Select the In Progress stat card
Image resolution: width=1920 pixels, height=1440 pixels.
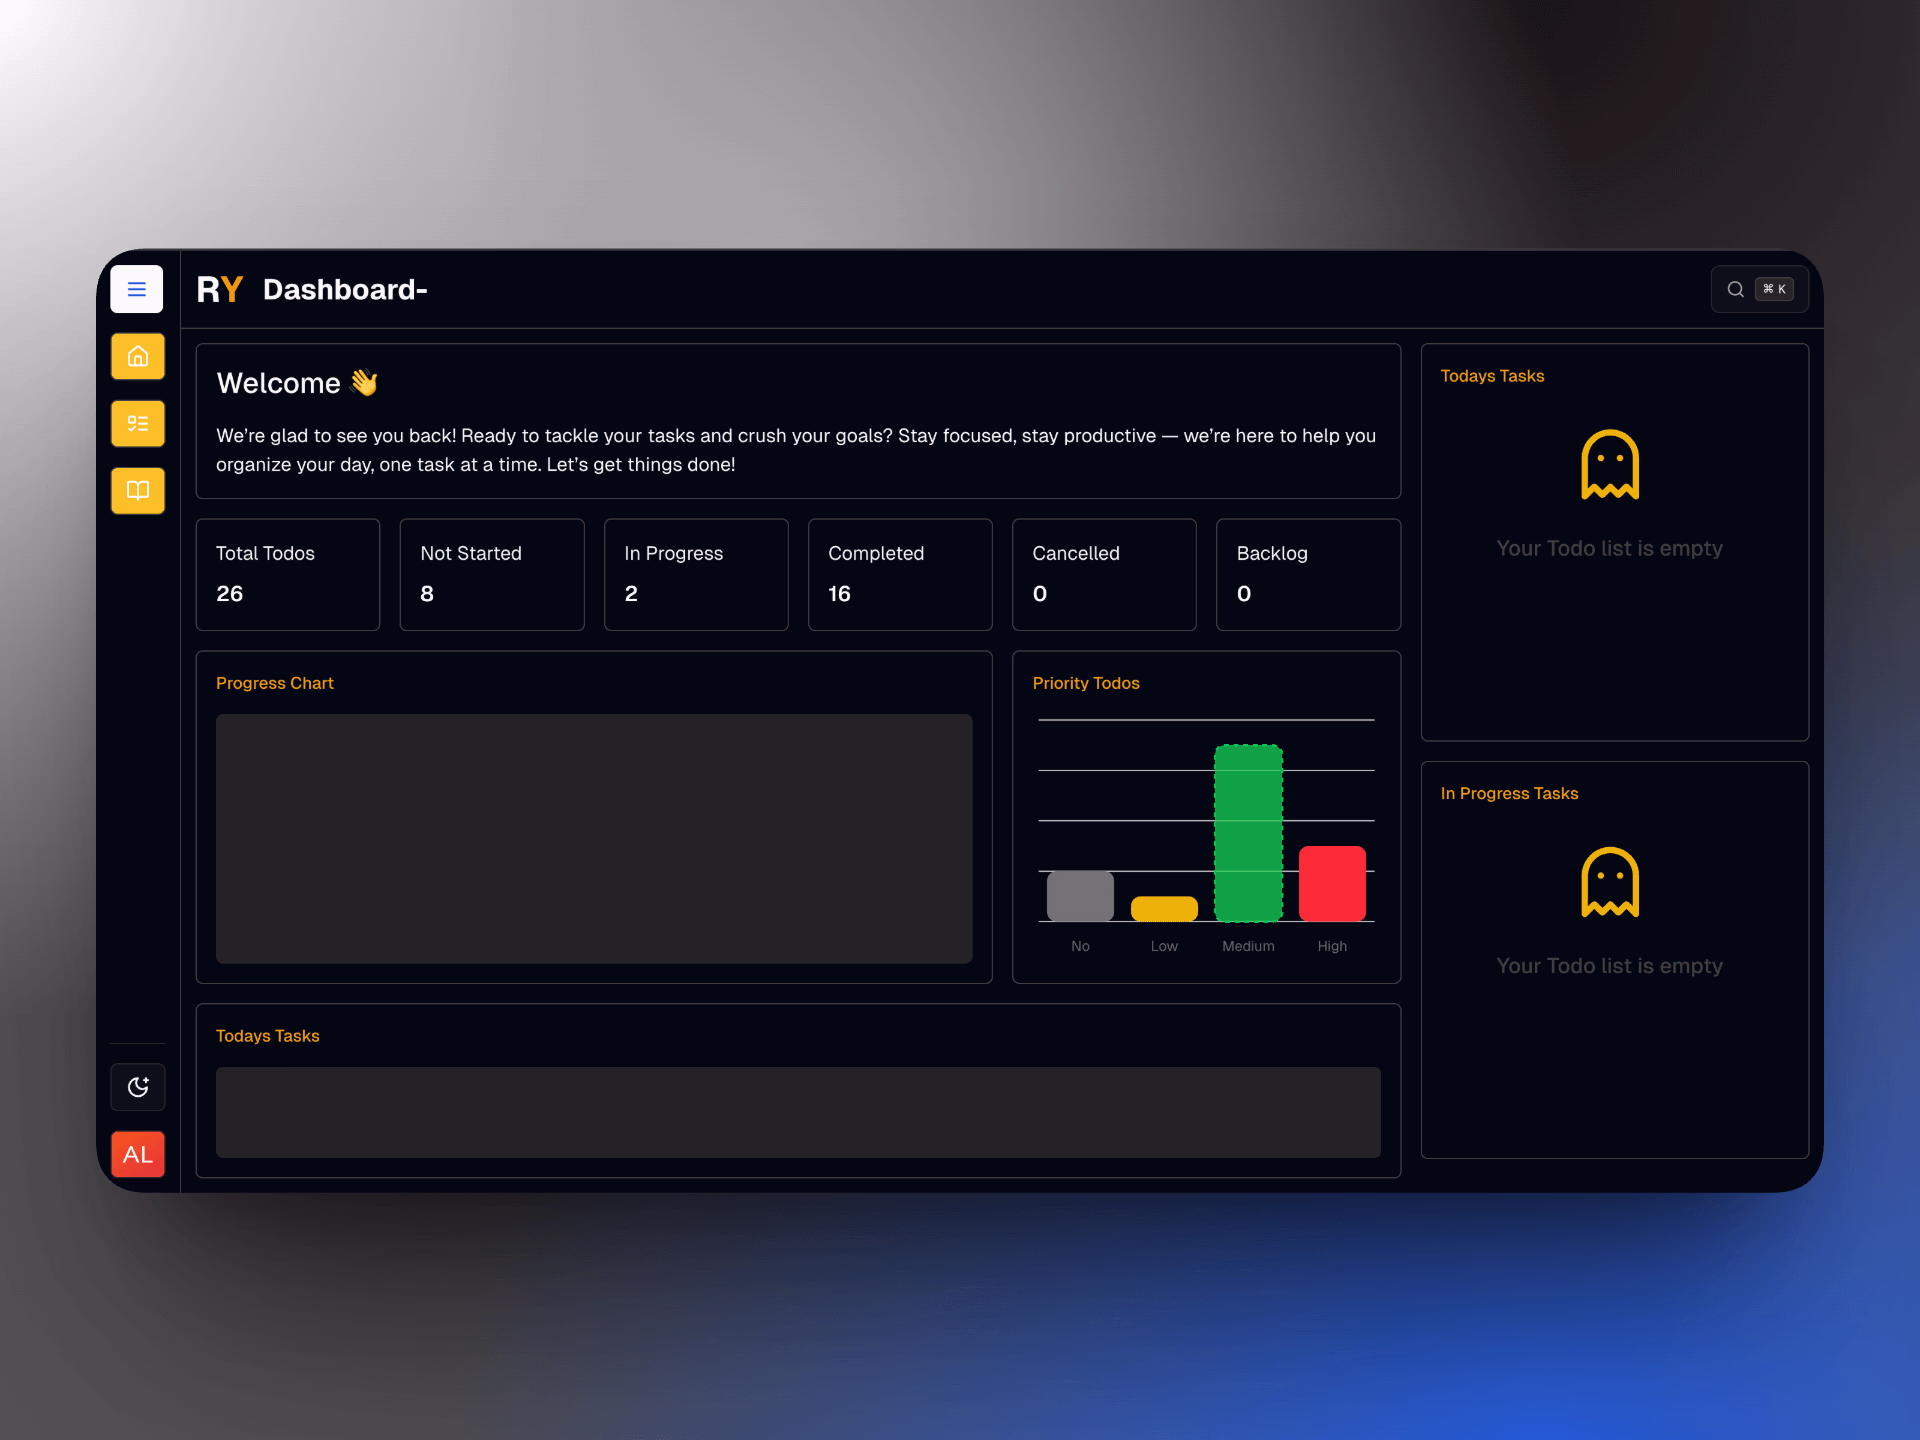[696, 574]
